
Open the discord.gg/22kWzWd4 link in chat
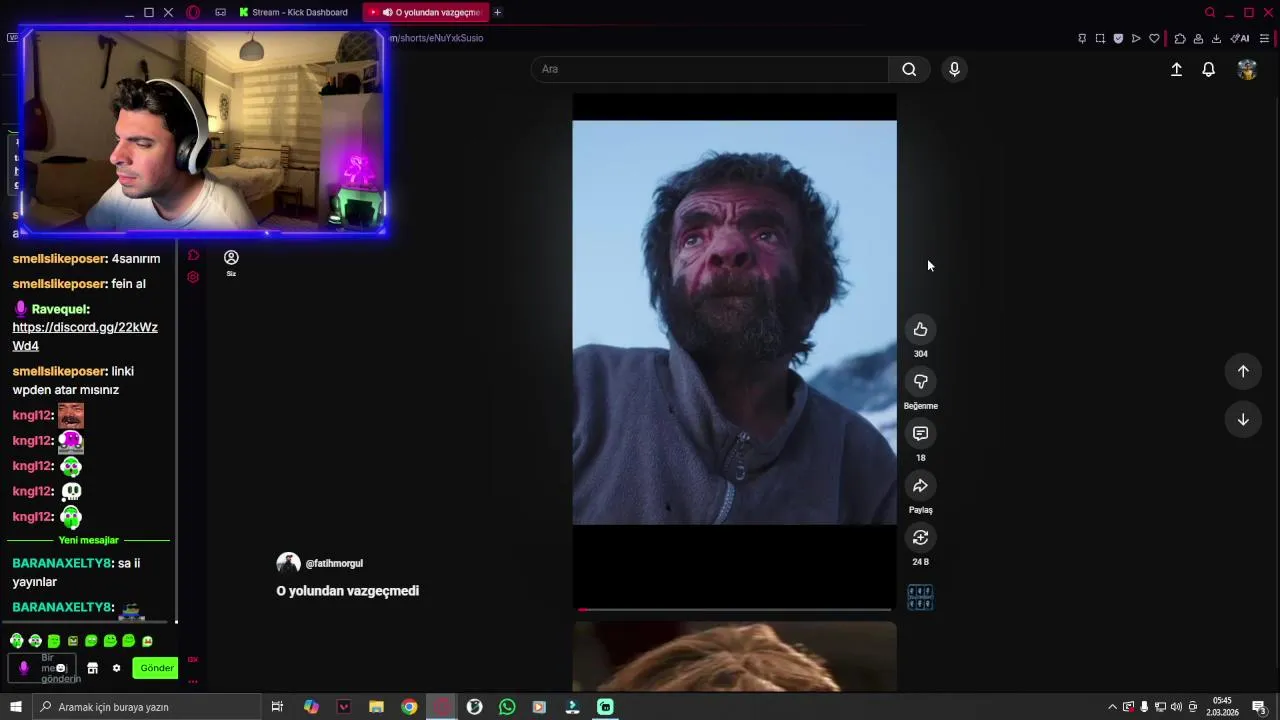click(x=85, y=336)
